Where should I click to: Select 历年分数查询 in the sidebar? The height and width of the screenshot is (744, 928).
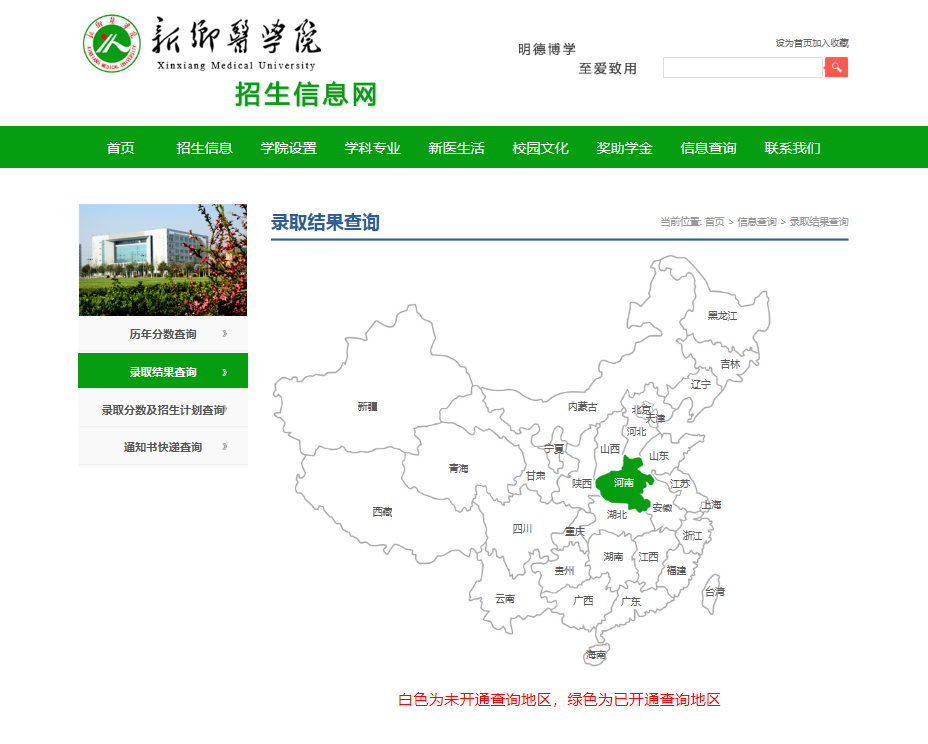(163, 334)
